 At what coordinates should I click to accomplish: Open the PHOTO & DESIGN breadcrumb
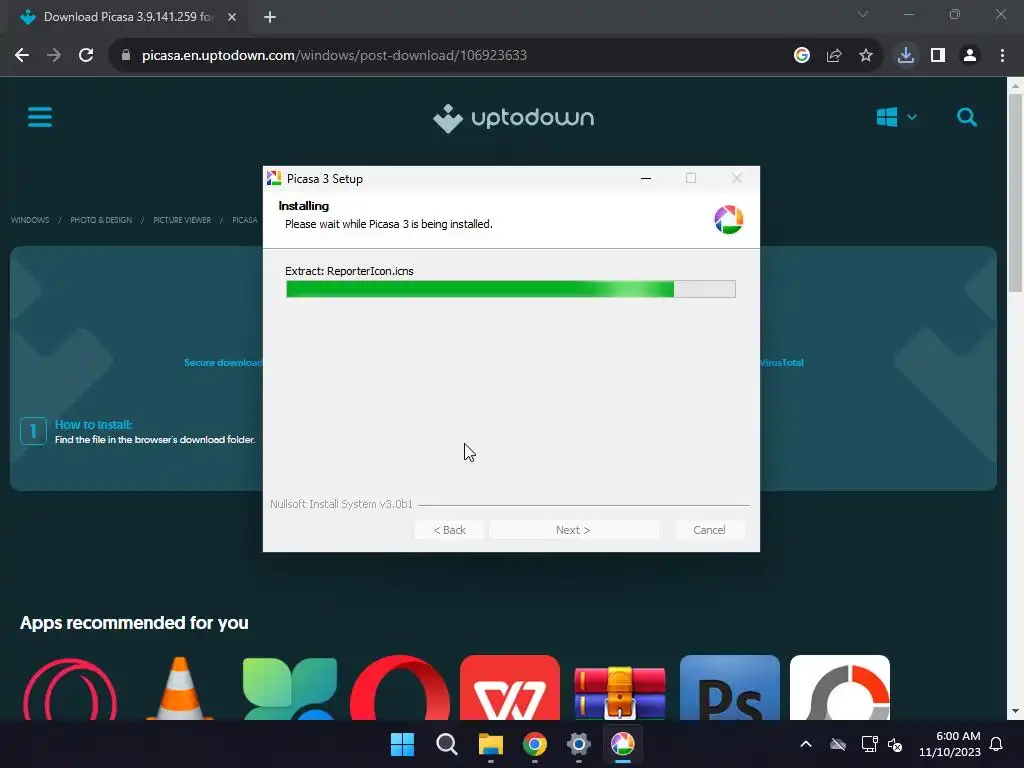101,220
